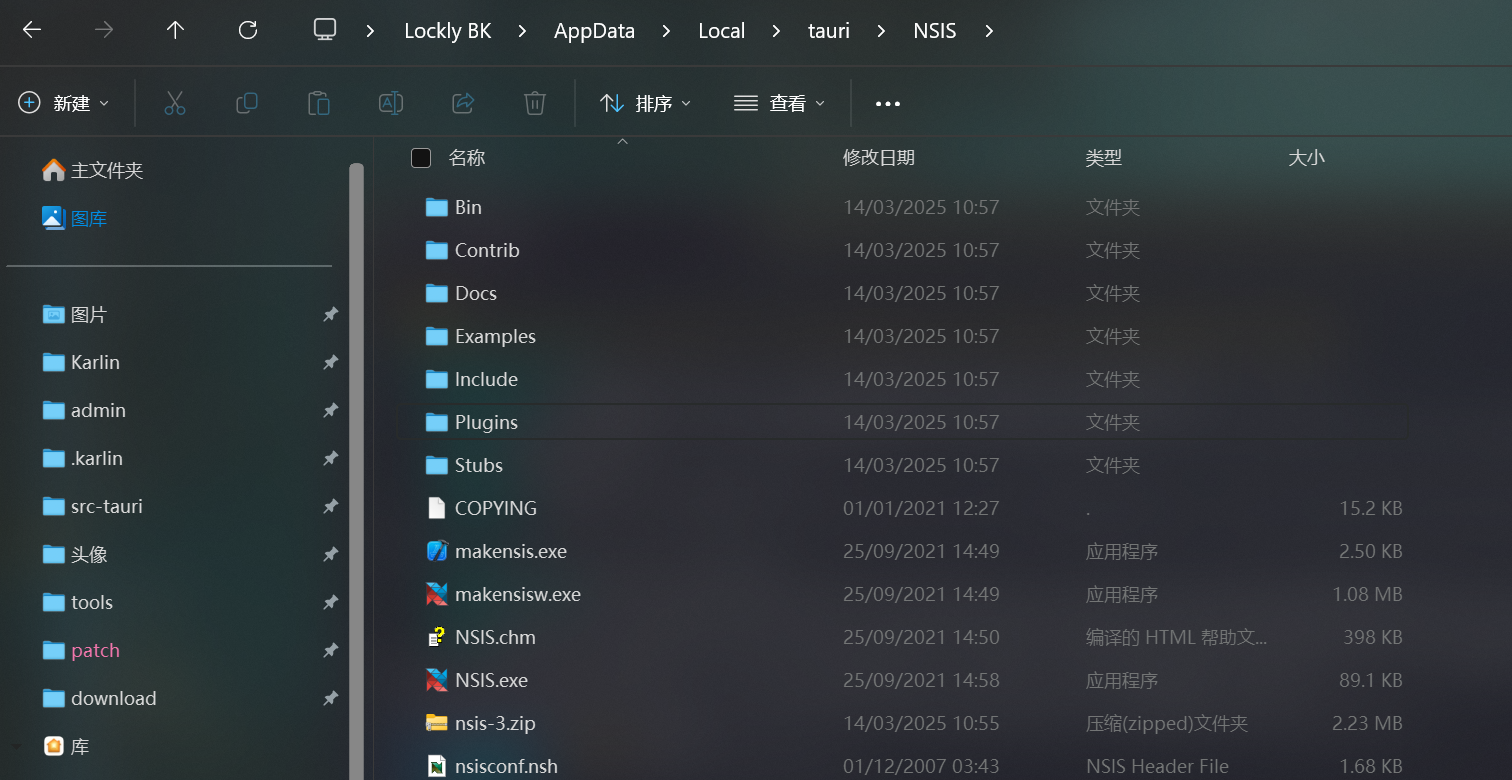This screenshot has height=780, width=1512.
Task: Open the 排序 sort dropdown
Action: click(645, 103)
